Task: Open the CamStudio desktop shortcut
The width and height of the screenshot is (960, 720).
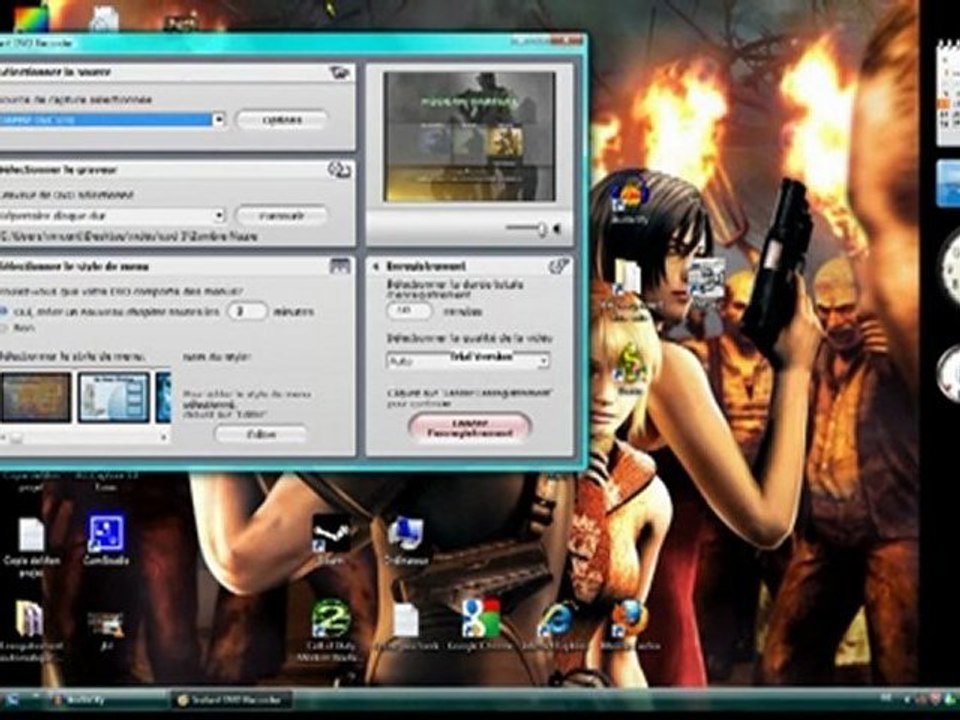Action: click(106, 539)
